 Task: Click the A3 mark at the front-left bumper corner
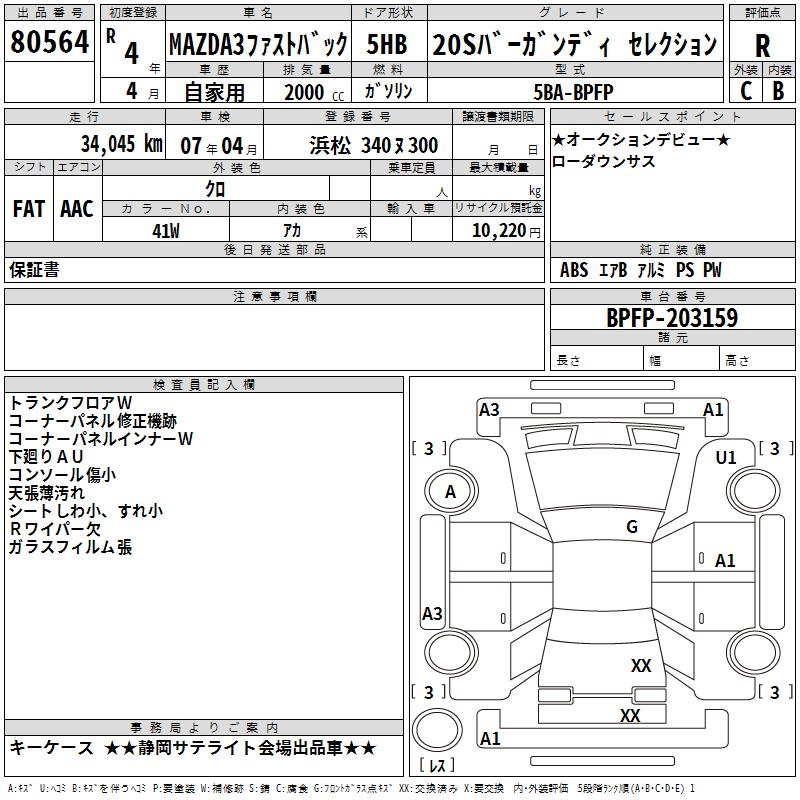pyautogui.click(x=489, y=410)
